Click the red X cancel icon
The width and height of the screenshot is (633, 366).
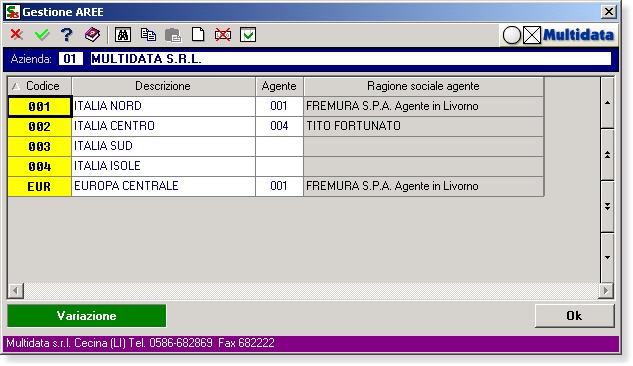click(16, 35)
